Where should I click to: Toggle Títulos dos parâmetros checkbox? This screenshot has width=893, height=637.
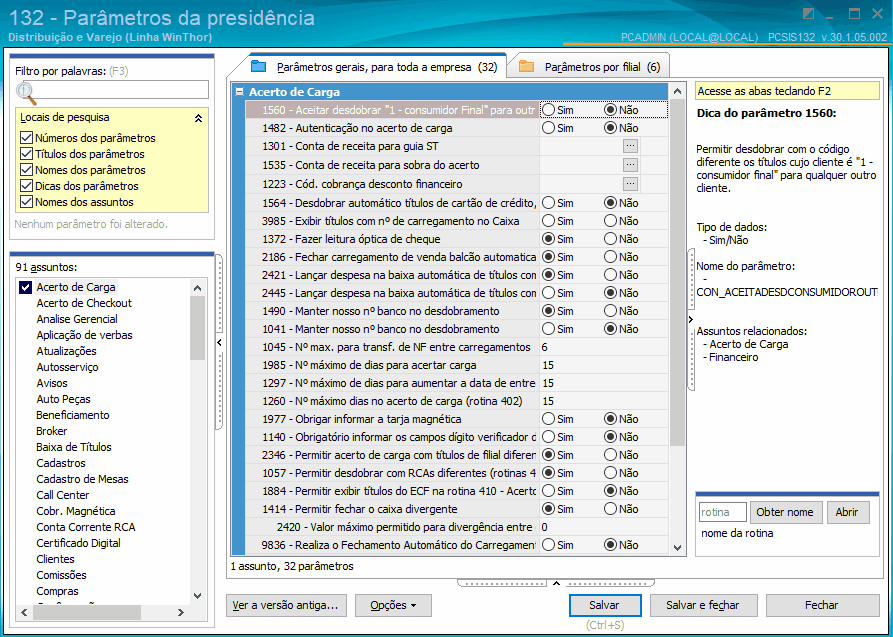(x=26, y=154)
